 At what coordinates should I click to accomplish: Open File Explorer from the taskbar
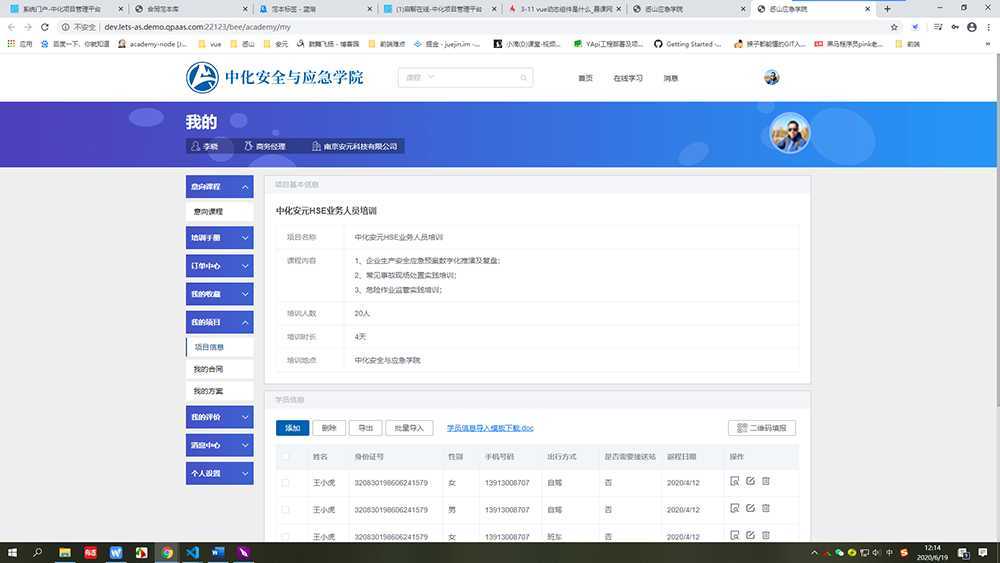pos(64,552)
